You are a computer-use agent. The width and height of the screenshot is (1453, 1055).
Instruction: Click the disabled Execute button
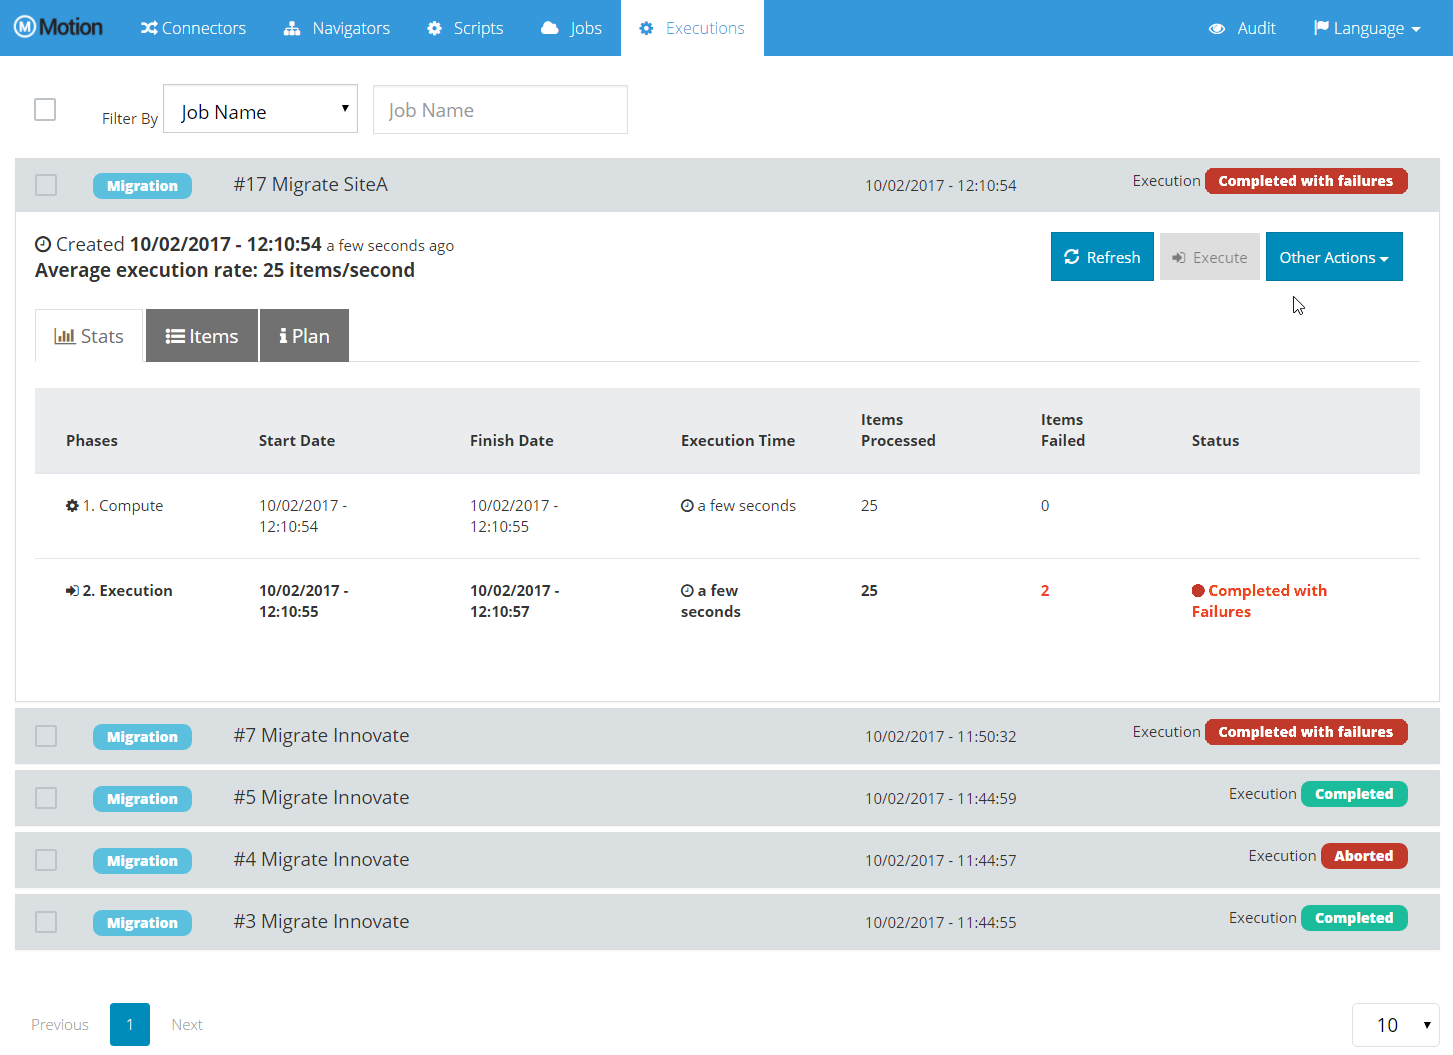tap(1210, 257)
